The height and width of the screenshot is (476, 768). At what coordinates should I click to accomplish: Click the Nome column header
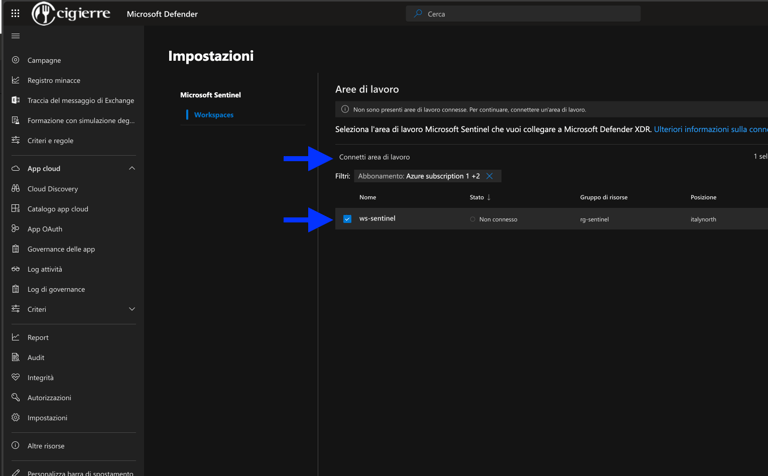pos(367,197)
